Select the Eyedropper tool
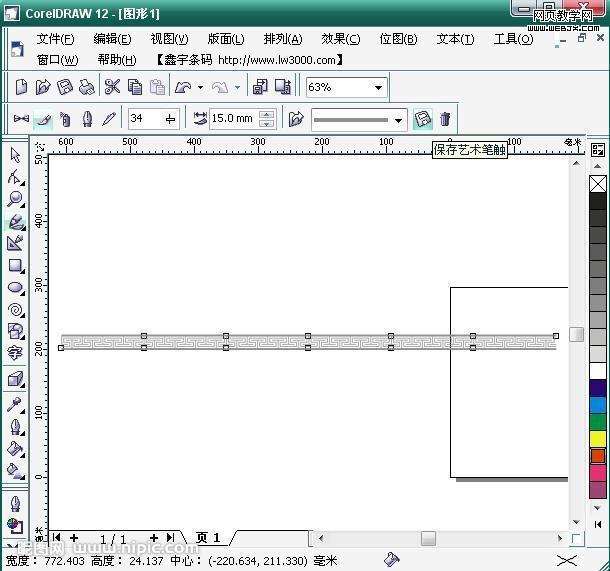The image size is (610, 571). (16, 405)
